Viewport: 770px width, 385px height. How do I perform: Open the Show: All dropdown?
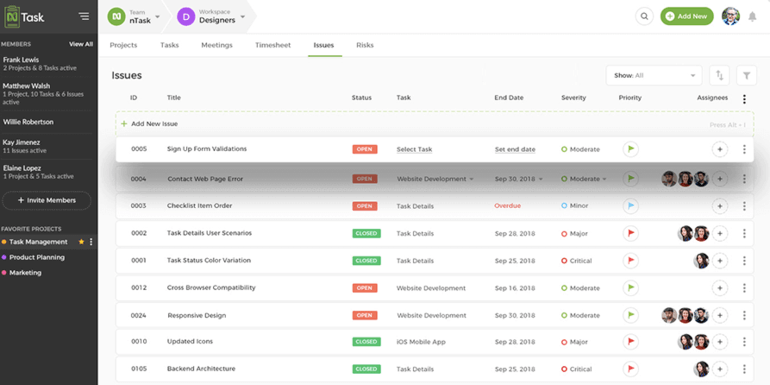pyautogui.click(x=654, y=76)
